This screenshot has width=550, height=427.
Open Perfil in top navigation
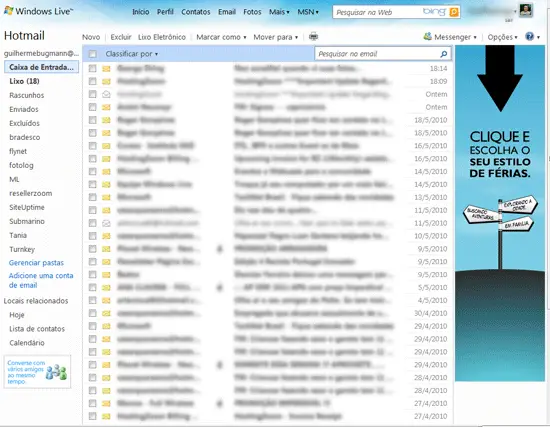click(x=165, y=12)
